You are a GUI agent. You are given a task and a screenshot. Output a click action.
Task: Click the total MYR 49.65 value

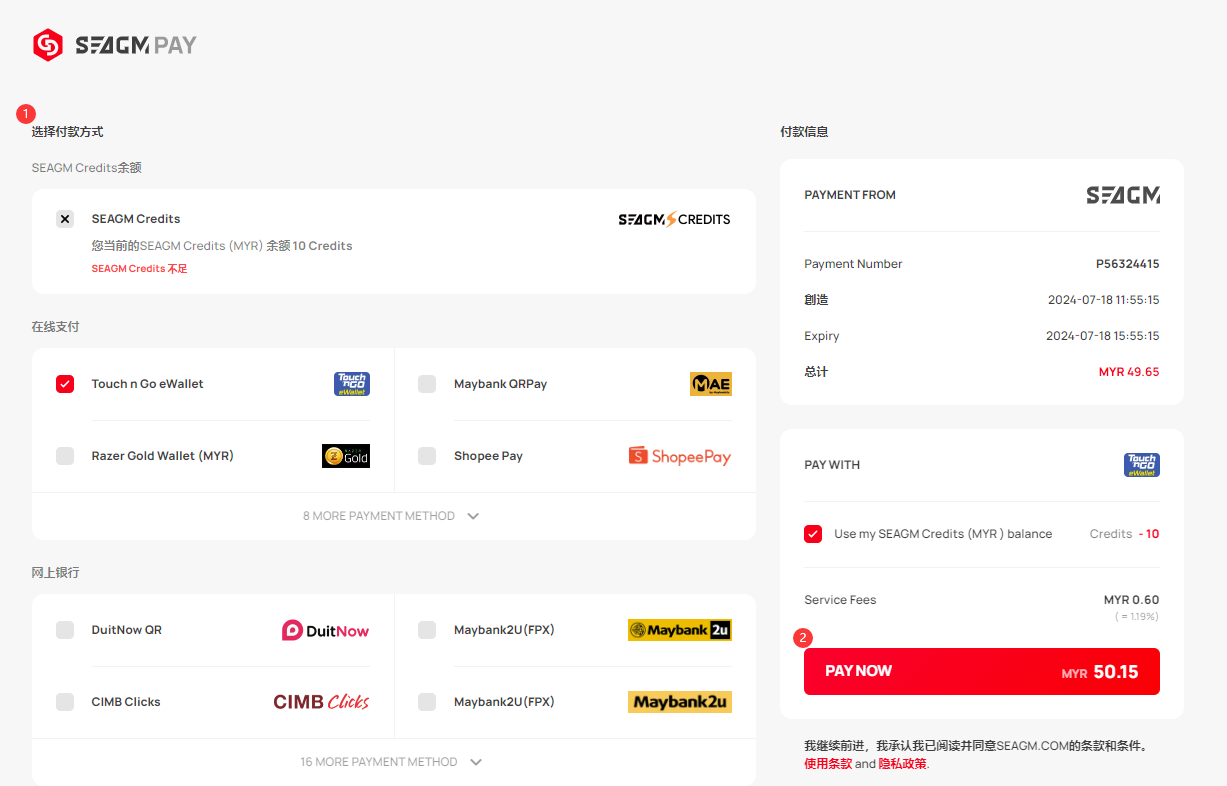[x=1129, y=372]
